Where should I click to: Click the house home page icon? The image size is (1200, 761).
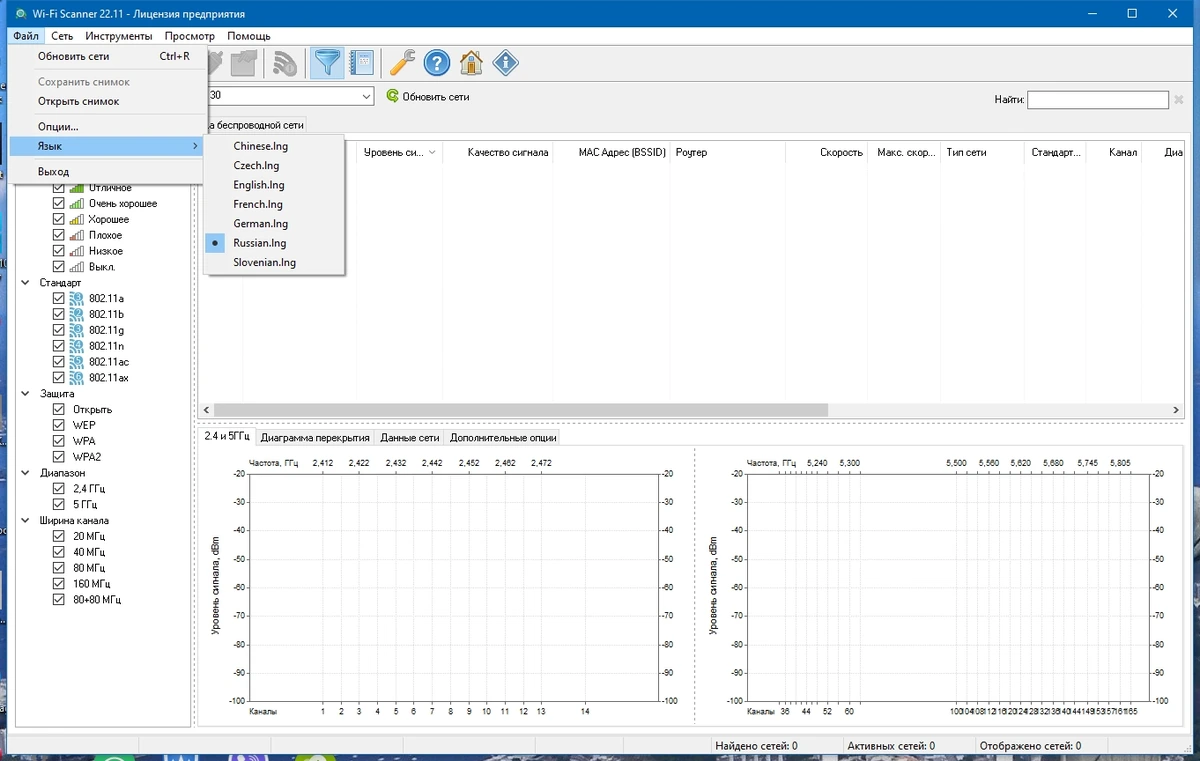pos(471,64)
